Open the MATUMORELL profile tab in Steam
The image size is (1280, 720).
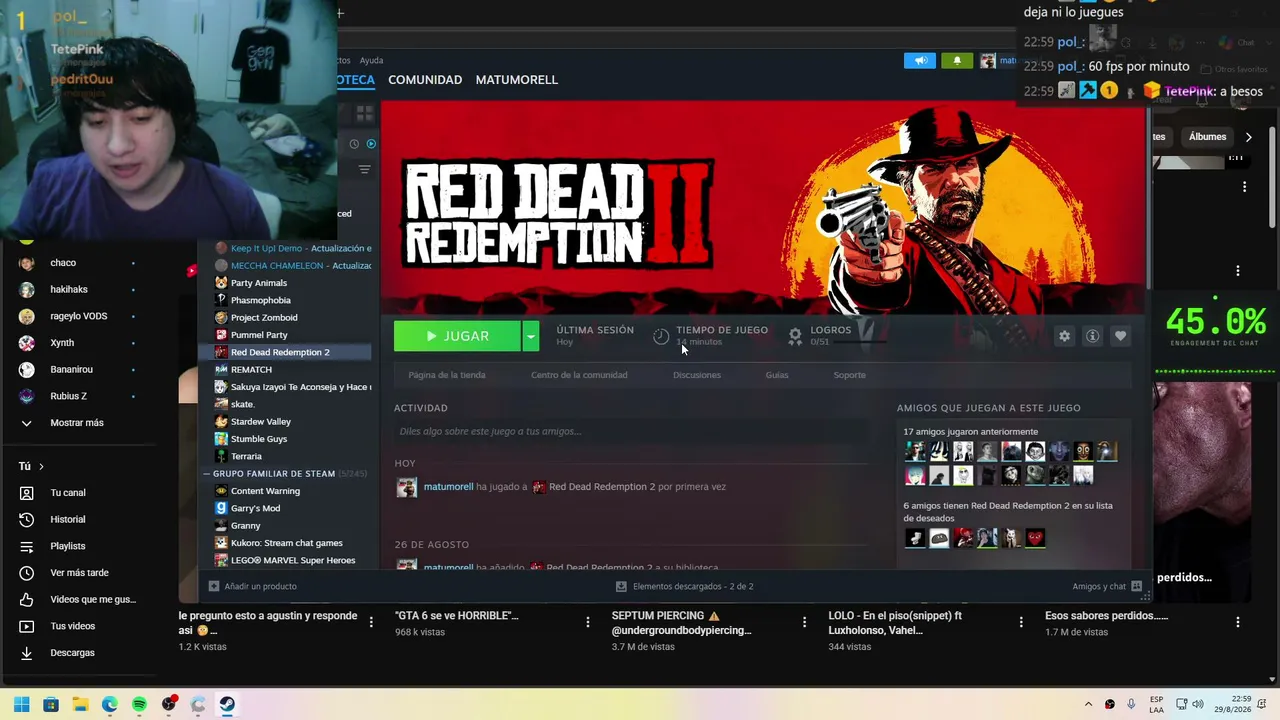(517, 80)
